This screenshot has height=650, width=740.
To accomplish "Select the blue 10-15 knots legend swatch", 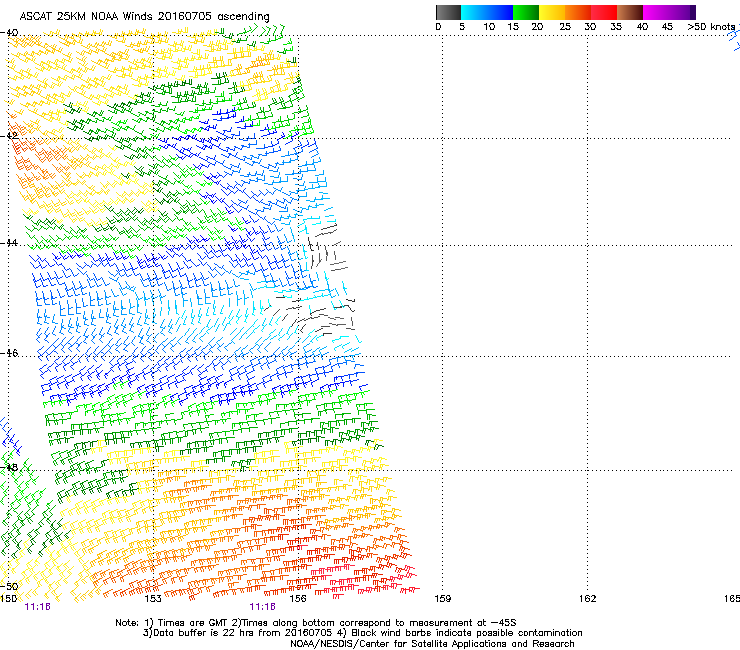I will point(500,12).
